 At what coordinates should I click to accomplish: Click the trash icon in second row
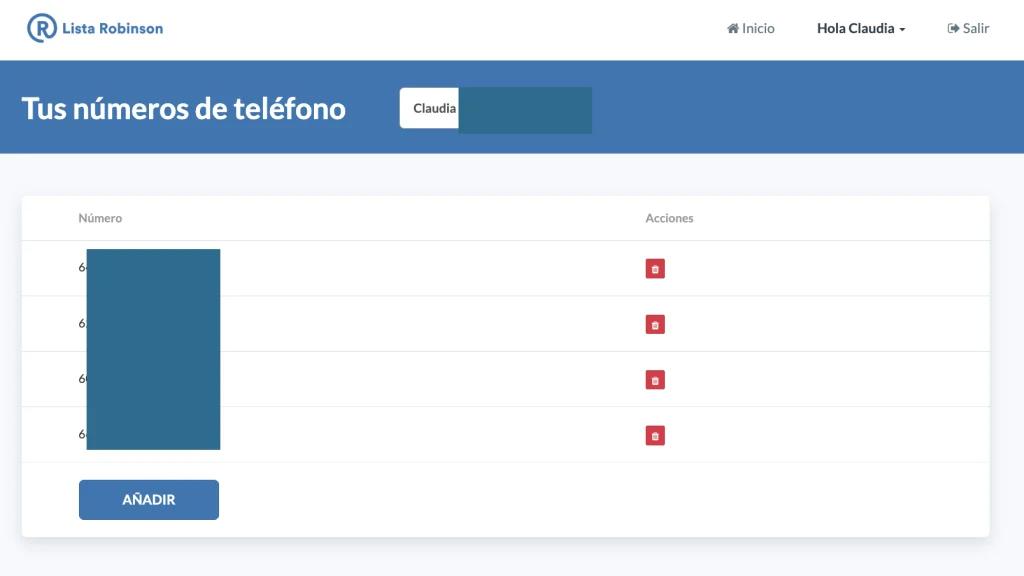point(655,324)
